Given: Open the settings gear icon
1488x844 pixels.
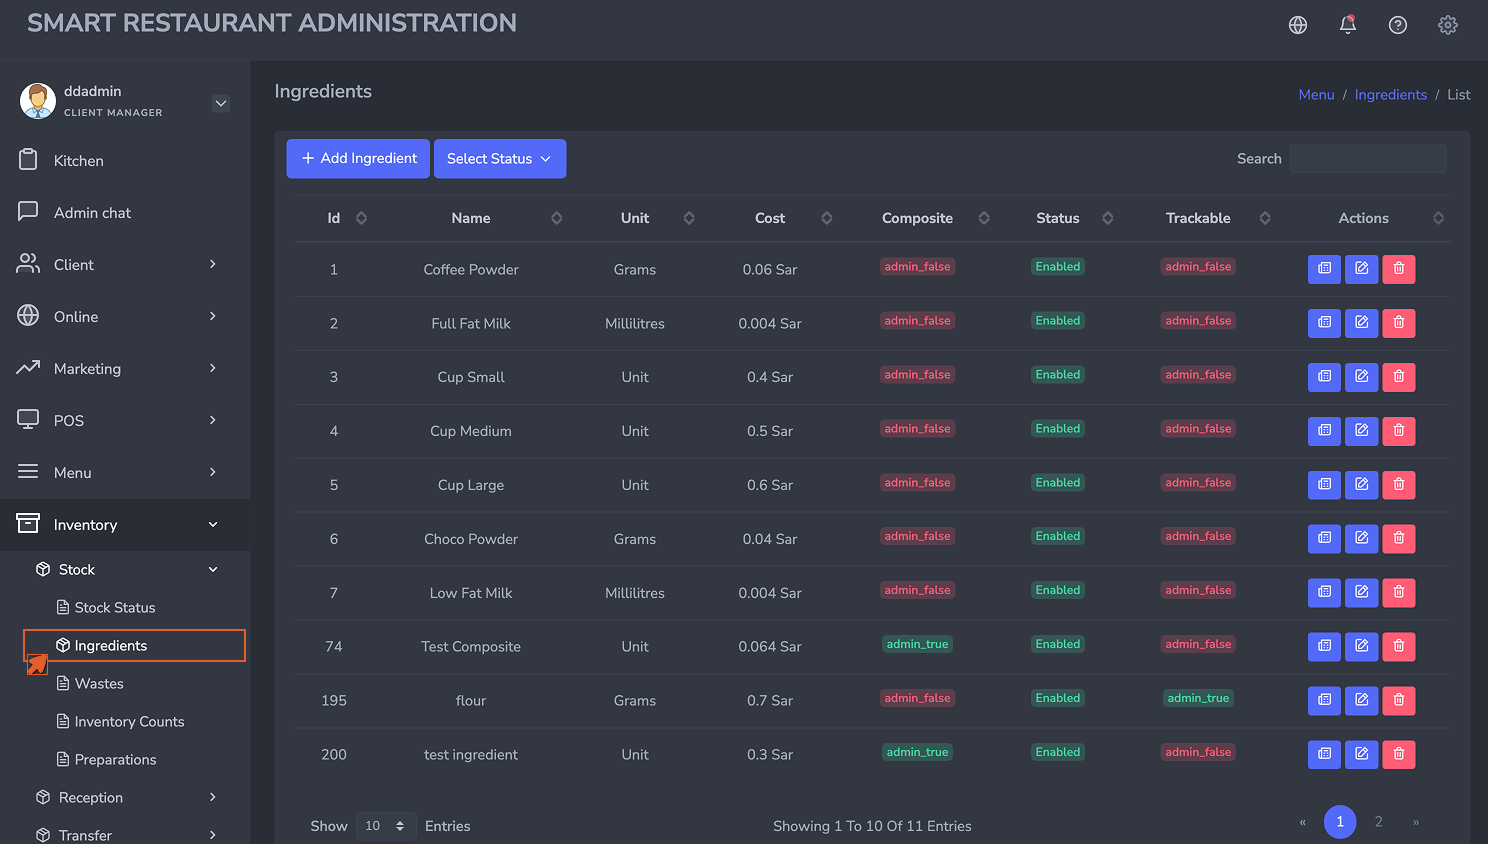Looking at the screenshot, I should pyautogui.click(x=1448, y=25).
